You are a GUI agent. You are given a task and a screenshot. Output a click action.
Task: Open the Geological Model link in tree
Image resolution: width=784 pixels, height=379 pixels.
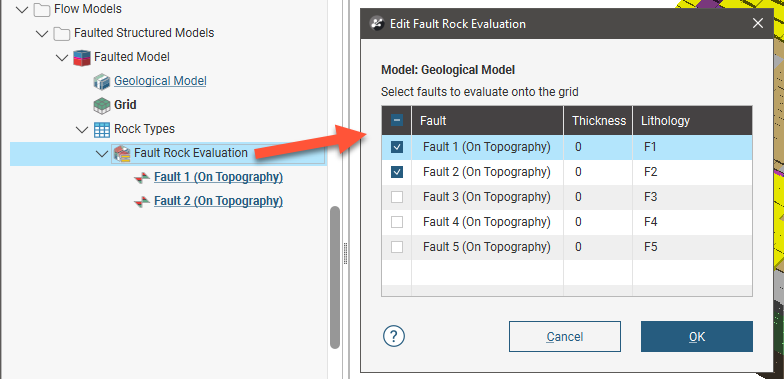160,81
